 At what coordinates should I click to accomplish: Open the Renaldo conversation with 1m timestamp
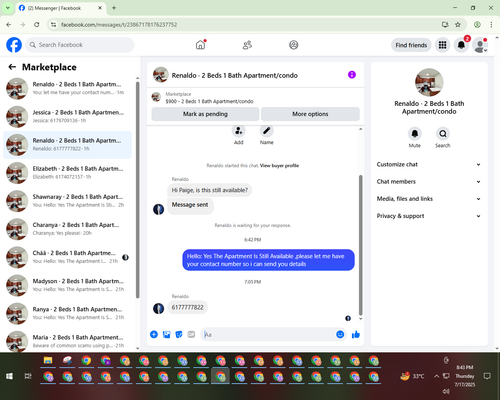[x=67, y=89]
